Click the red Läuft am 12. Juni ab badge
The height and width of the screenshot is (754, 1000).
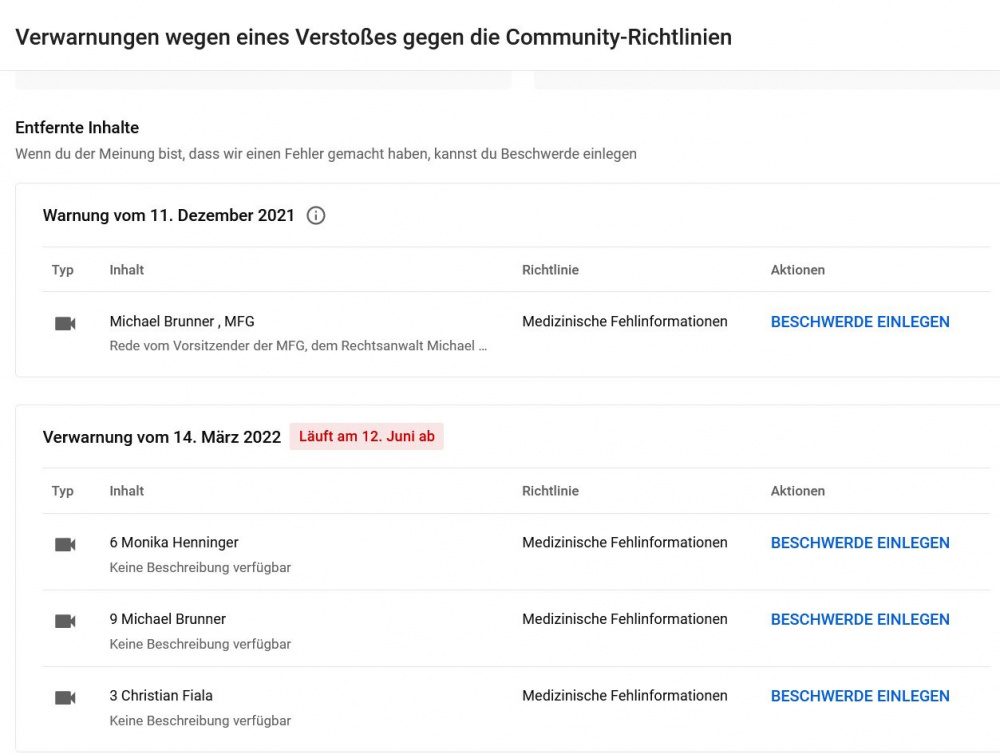(x=367, y=436)
